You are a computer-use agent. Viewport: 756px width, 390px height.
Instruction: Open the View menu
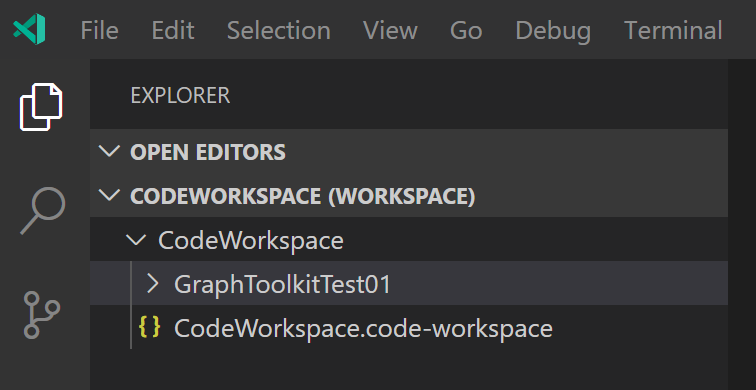(x=390, y=30)
